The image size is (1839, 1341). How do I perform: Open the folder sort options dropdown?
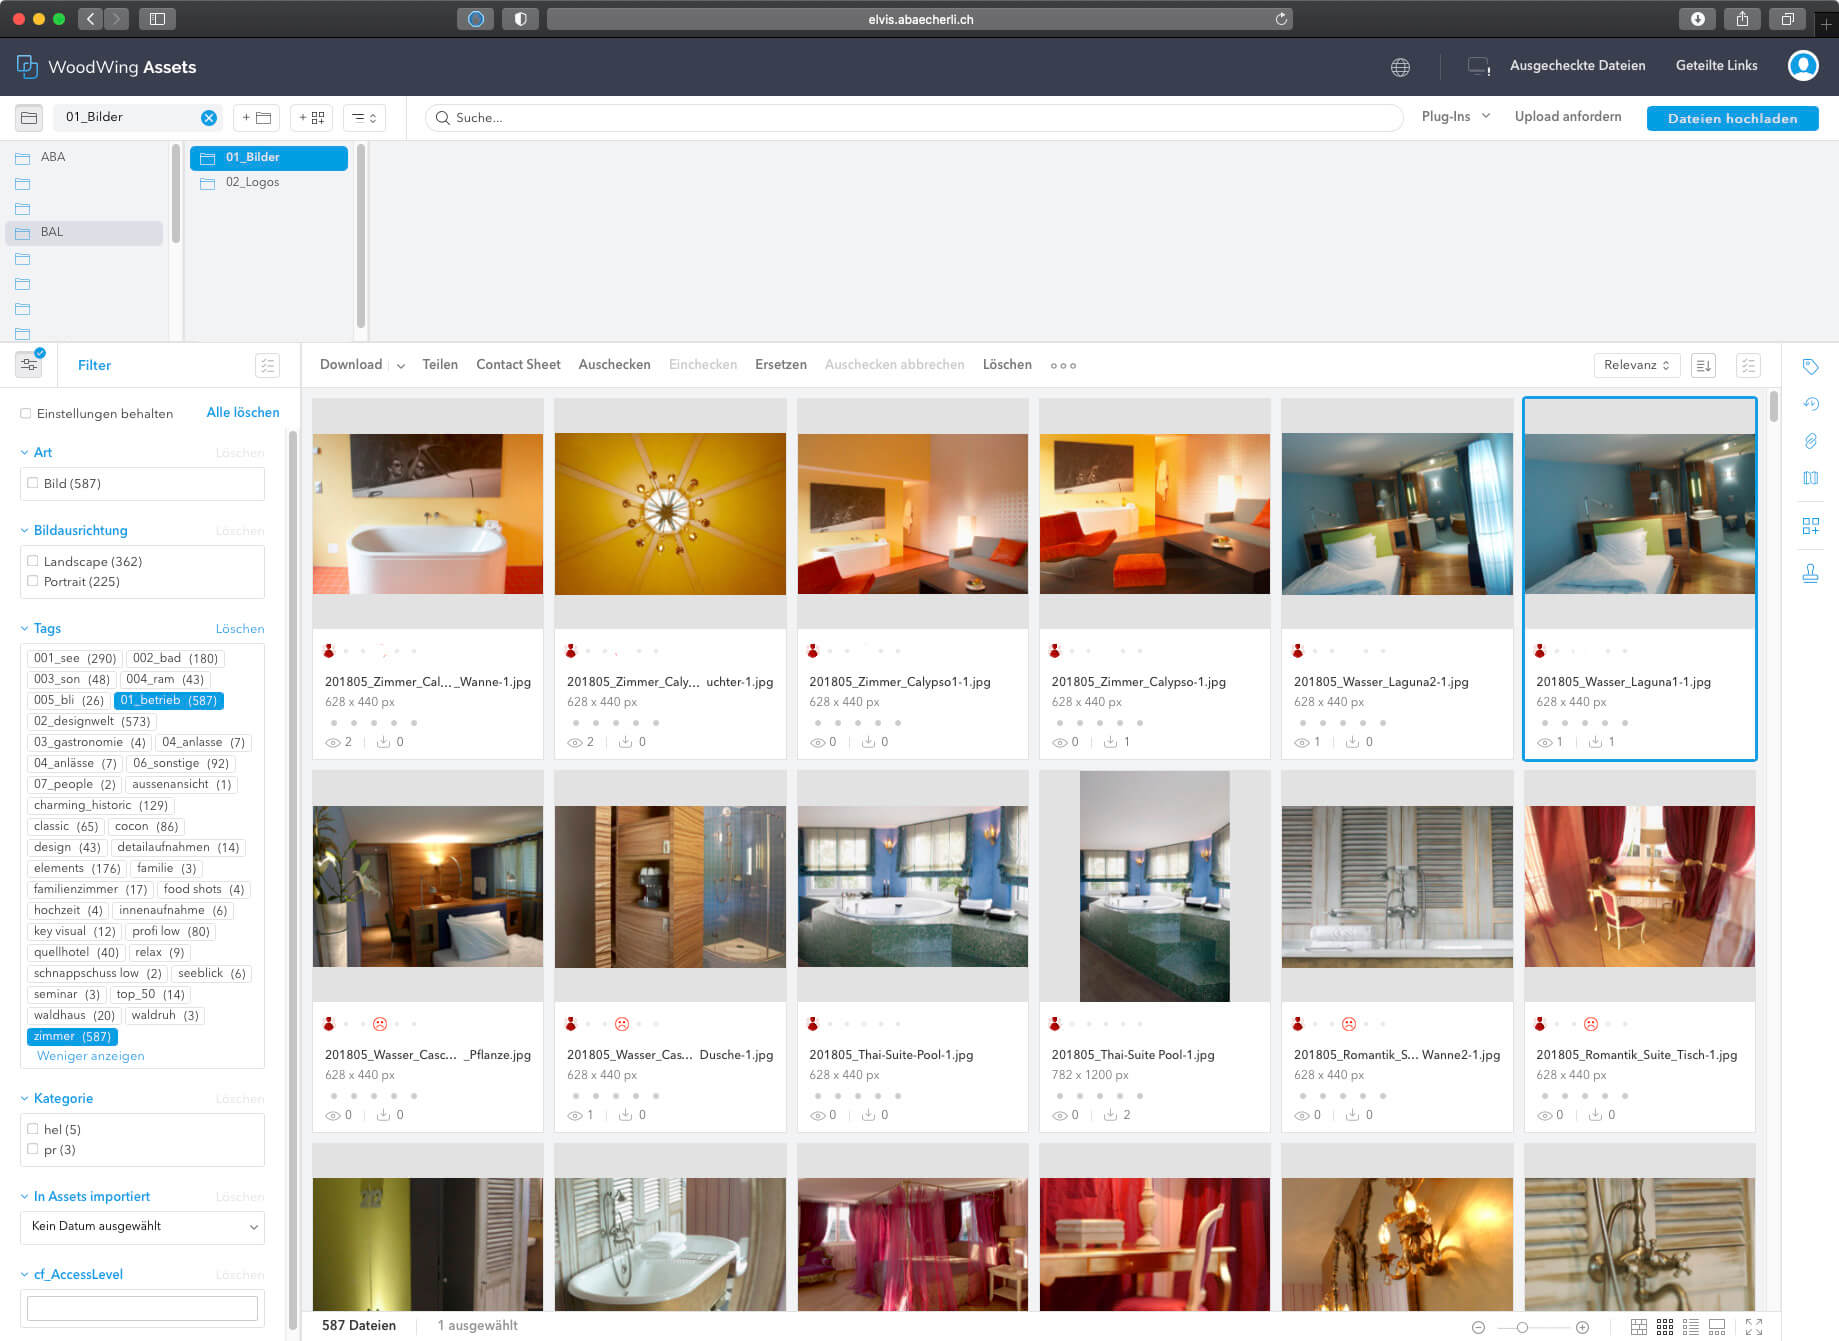pos(364,118)
